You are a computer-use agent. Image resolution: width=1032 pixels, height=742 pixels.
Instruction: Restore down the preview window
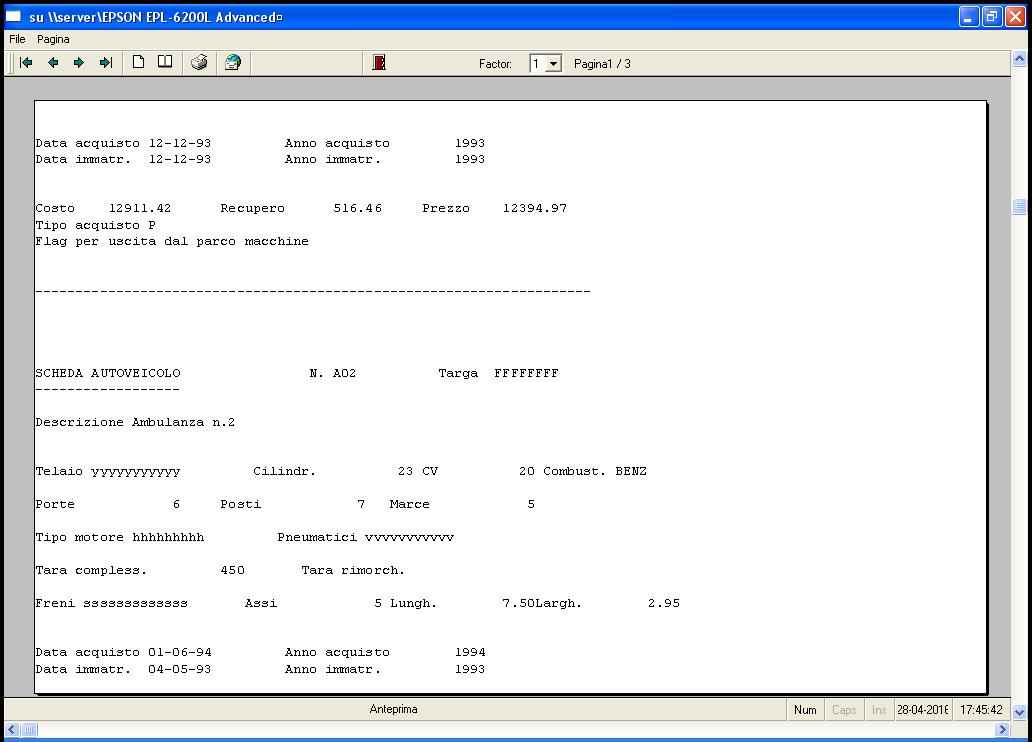(992, 16)
